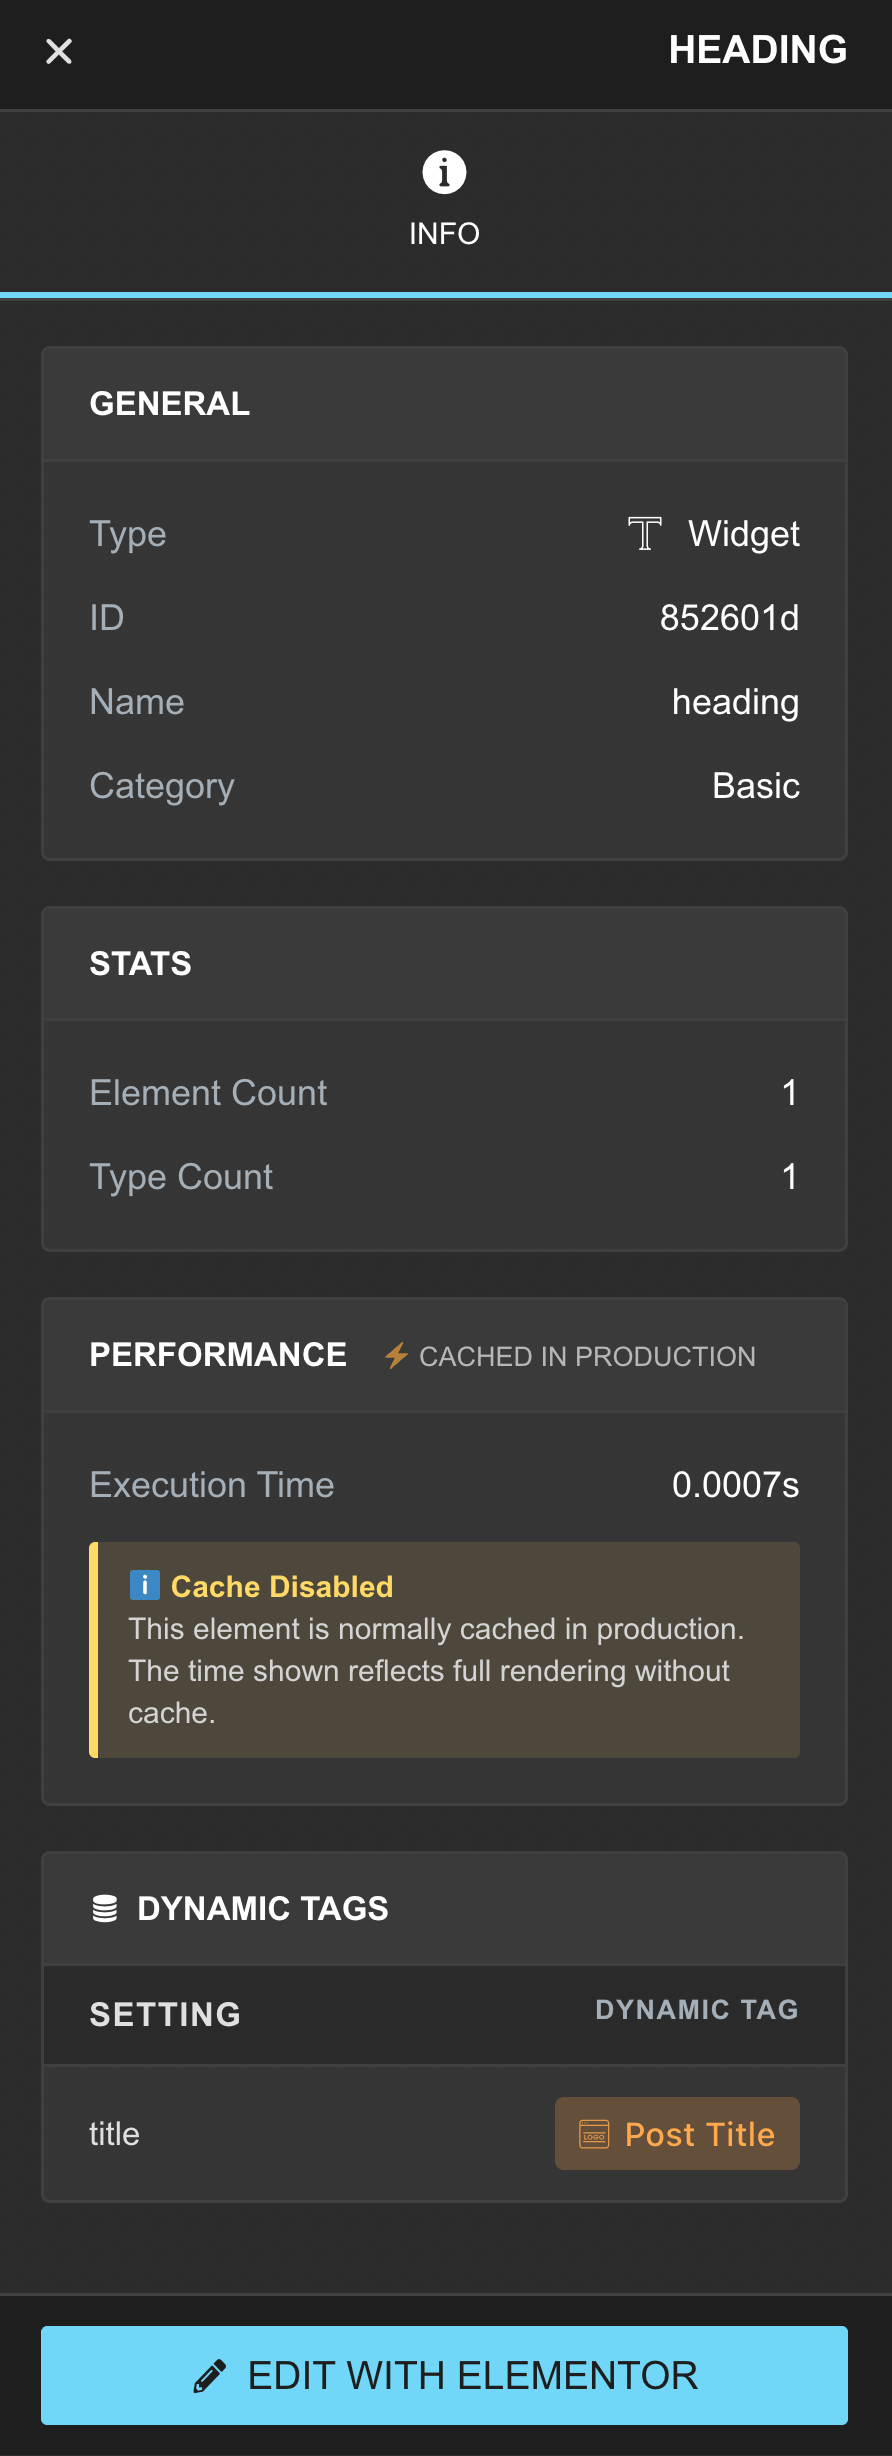Click the Execution Time value 0.0007s
The width and height of the screenshot is (892, 2456).
(x=737, y=1485)
